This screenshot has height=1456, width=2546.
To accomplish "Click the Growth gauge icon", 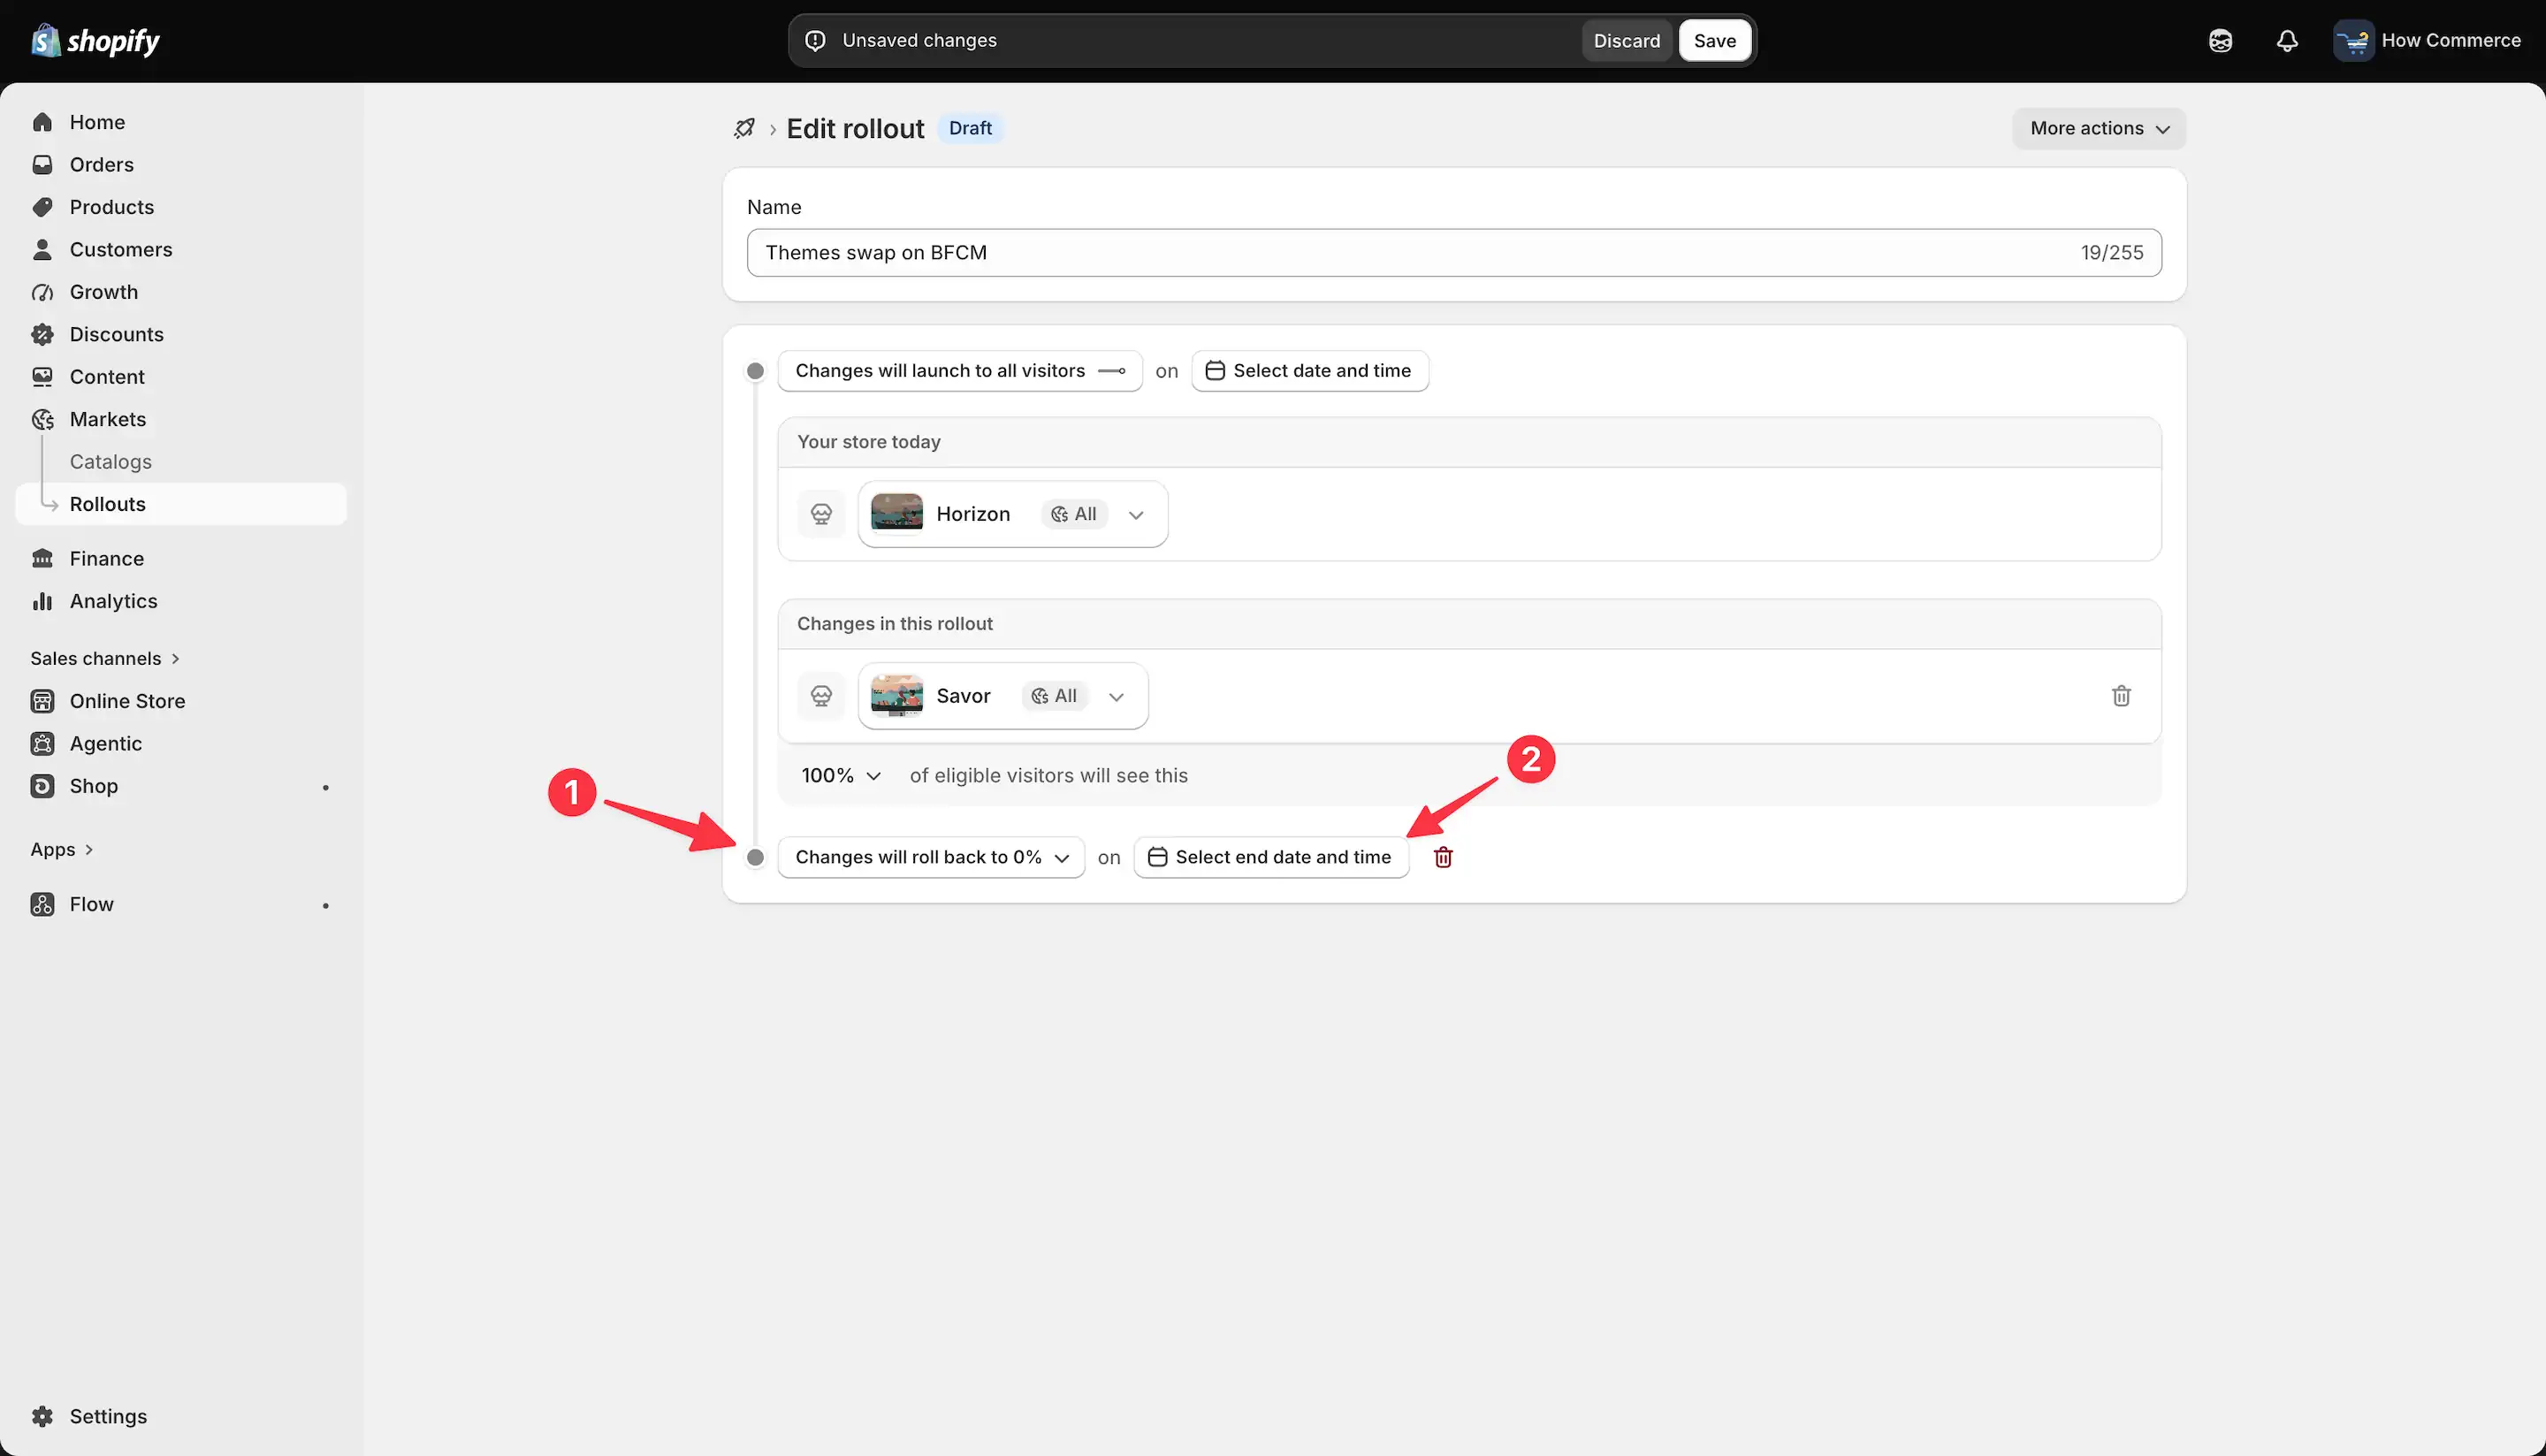I will point(42,292).
